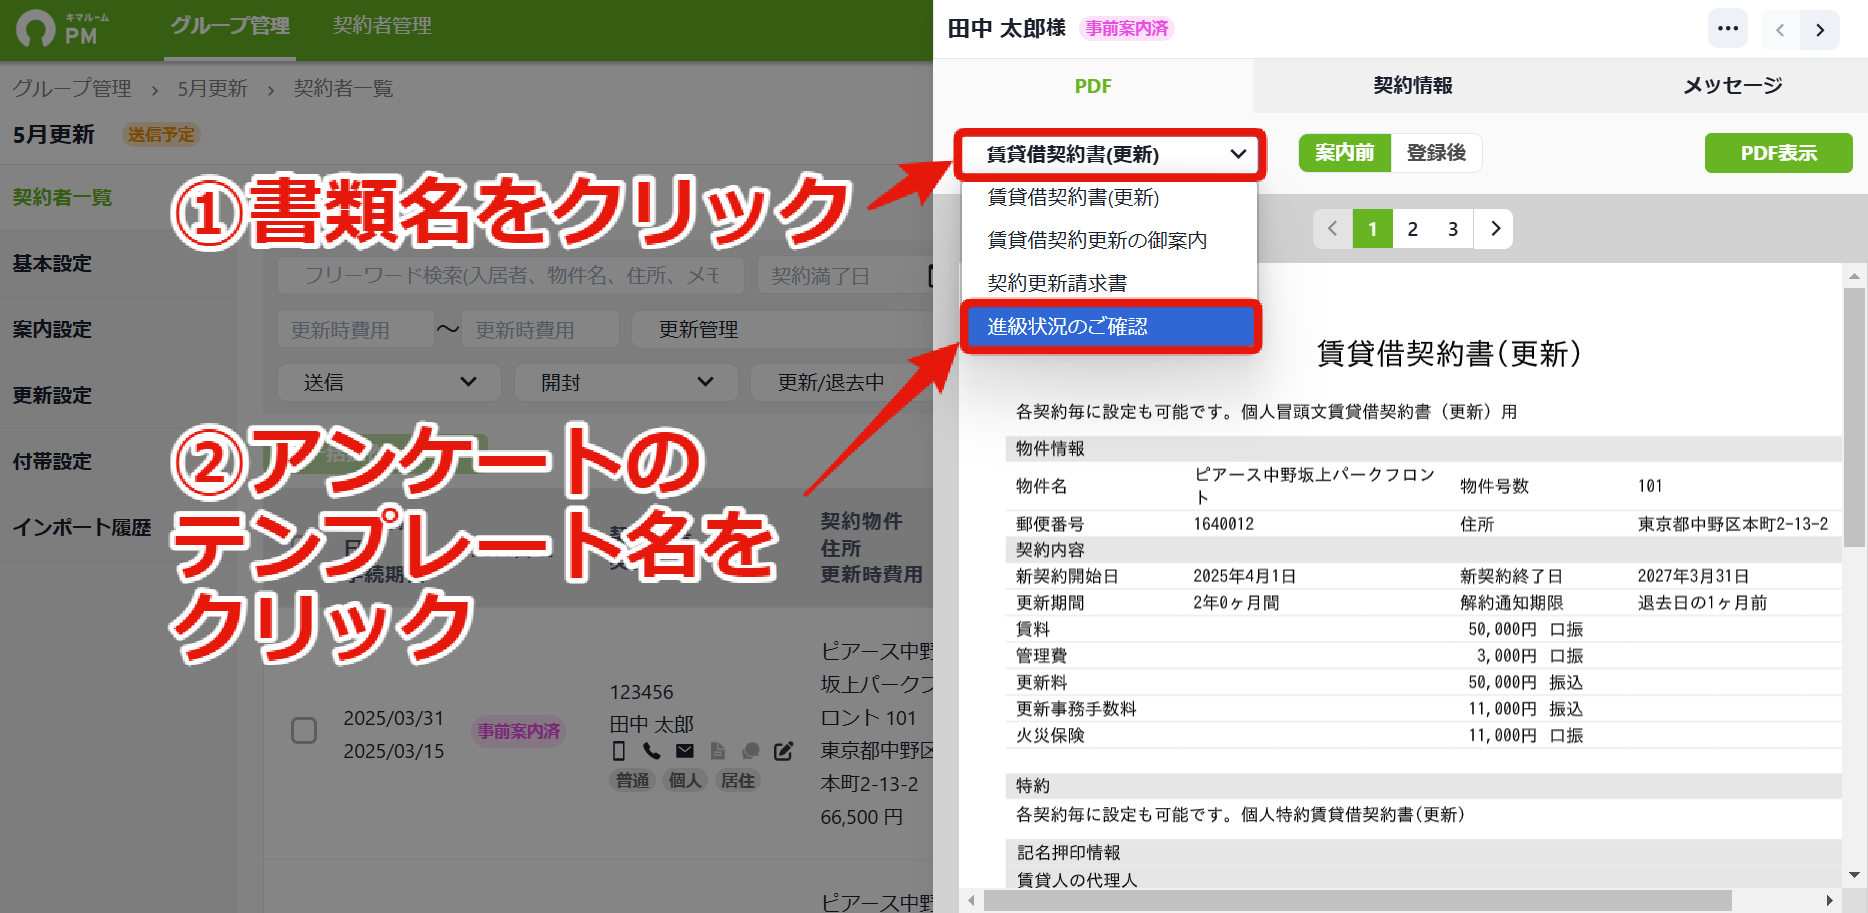The height and width of the screenshot is (913, 1868).
Task: Click グループ管理 breadcrumb link
Action: (72, 89)
